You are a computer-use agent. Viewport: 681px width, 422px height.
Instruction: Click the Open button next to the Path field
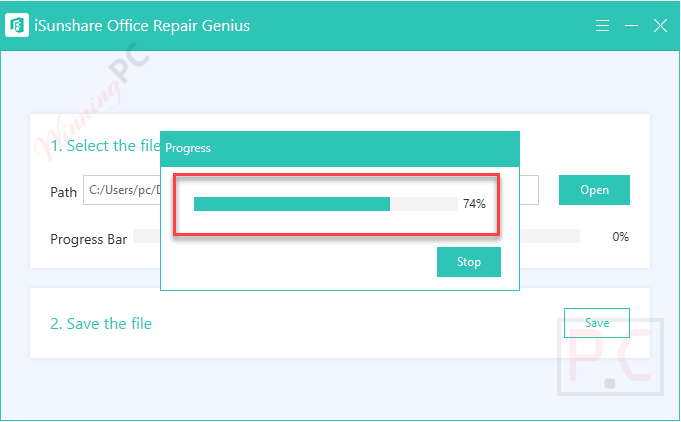pos(594,190)
